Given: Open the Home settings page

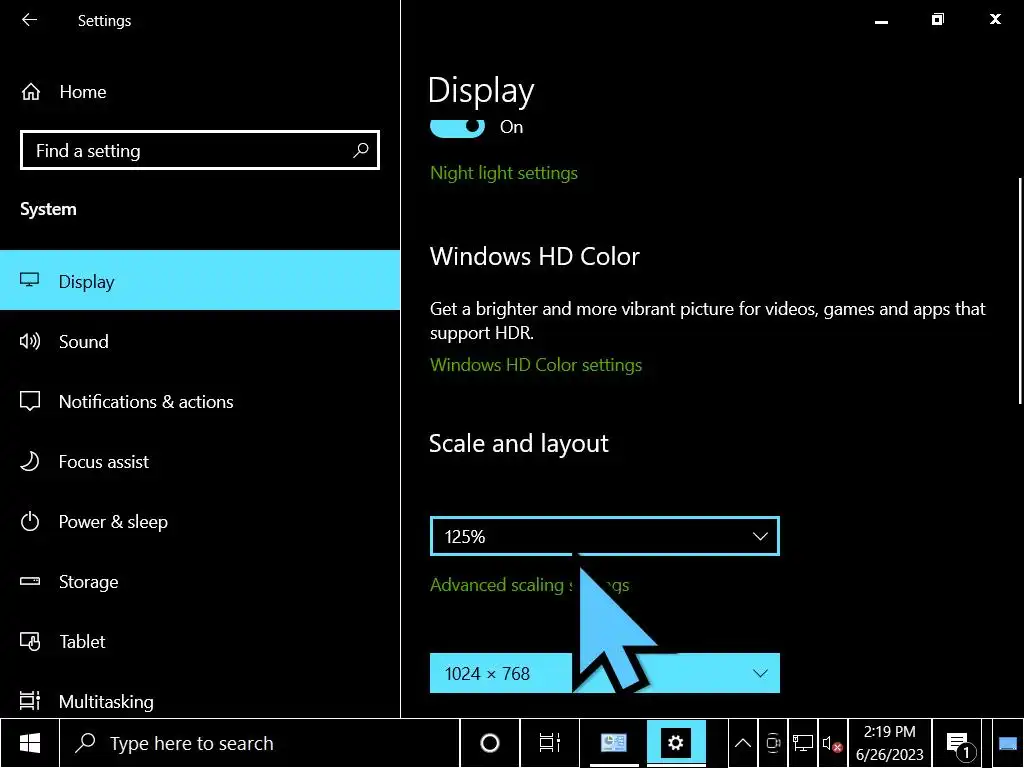Looking at the screenshot, I should 200,92.
